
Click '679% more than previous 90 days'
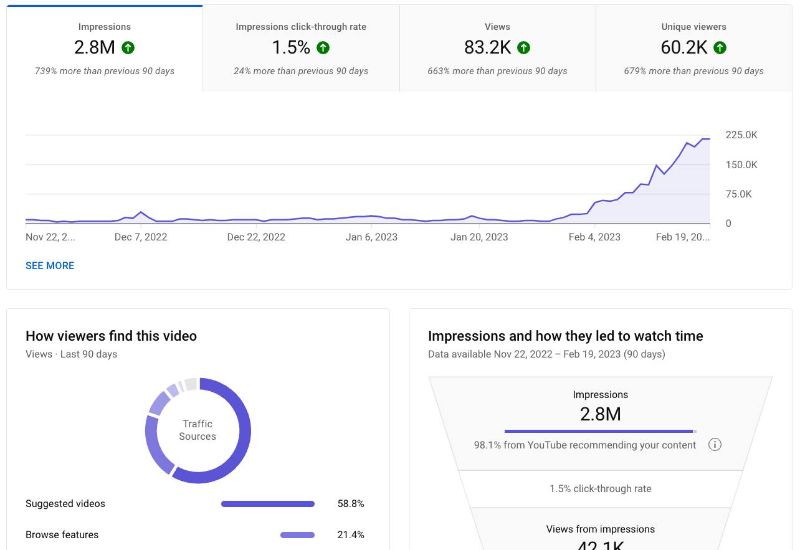pyautogui.click(x=694, y=71)
